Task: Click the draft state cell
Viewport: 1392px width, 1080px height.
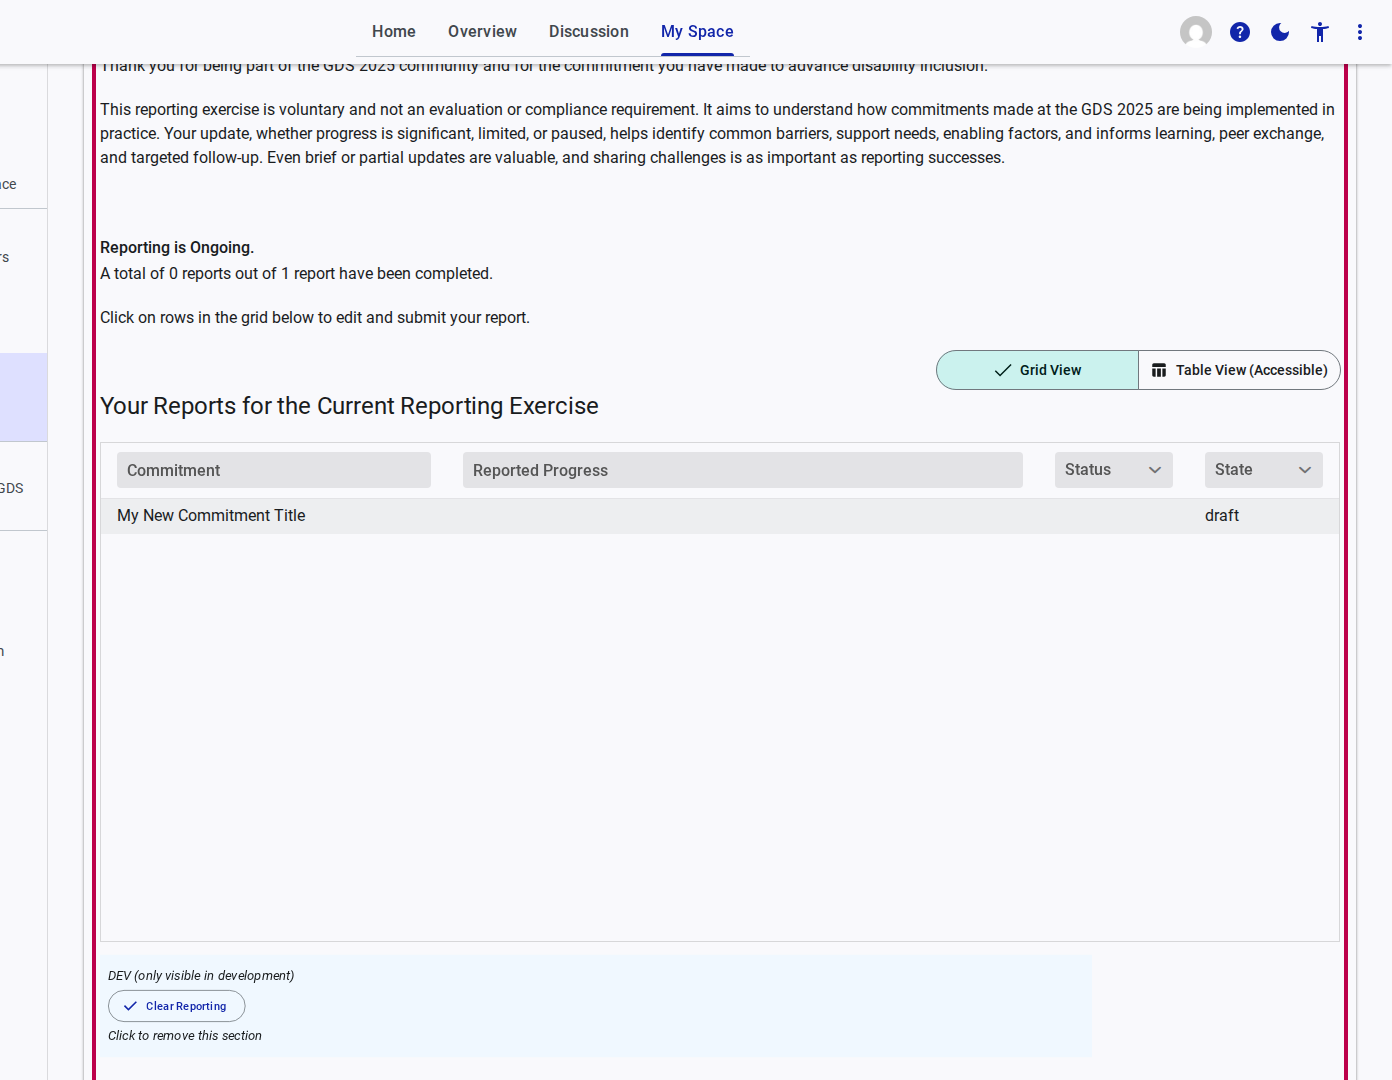Action: click(1221, 516)
